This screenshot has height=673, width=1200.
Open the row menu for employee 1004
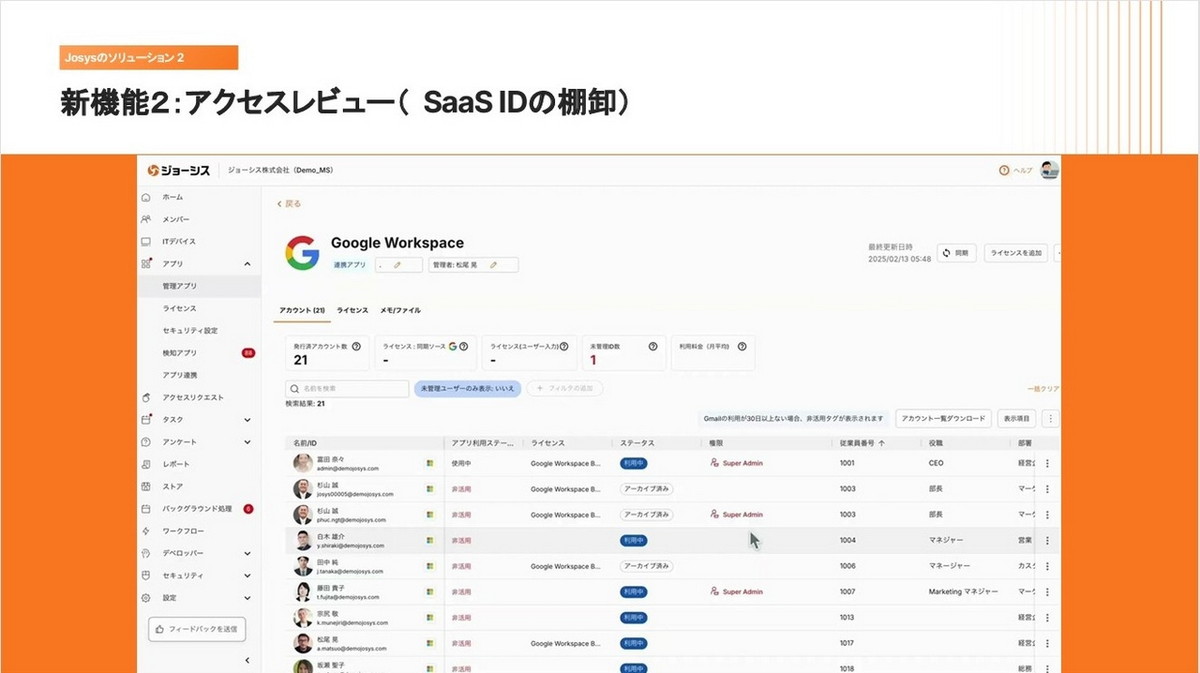(x=1047, y=540)
